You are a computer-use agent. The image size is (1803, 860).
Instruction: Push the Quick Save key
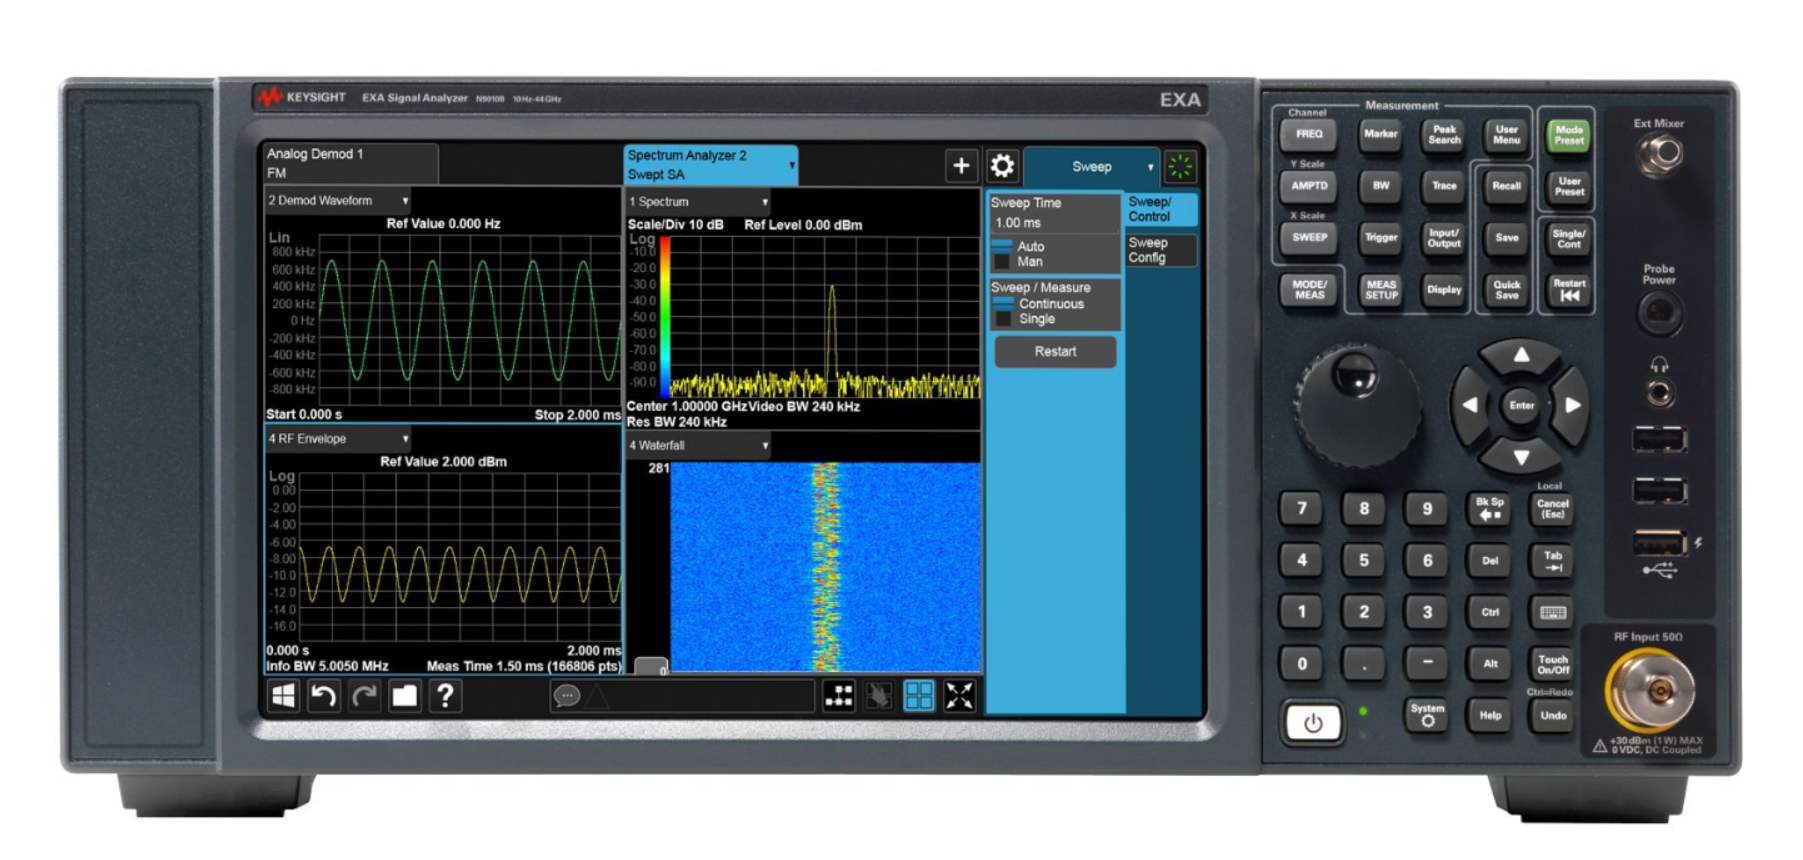coord(1507,290)
